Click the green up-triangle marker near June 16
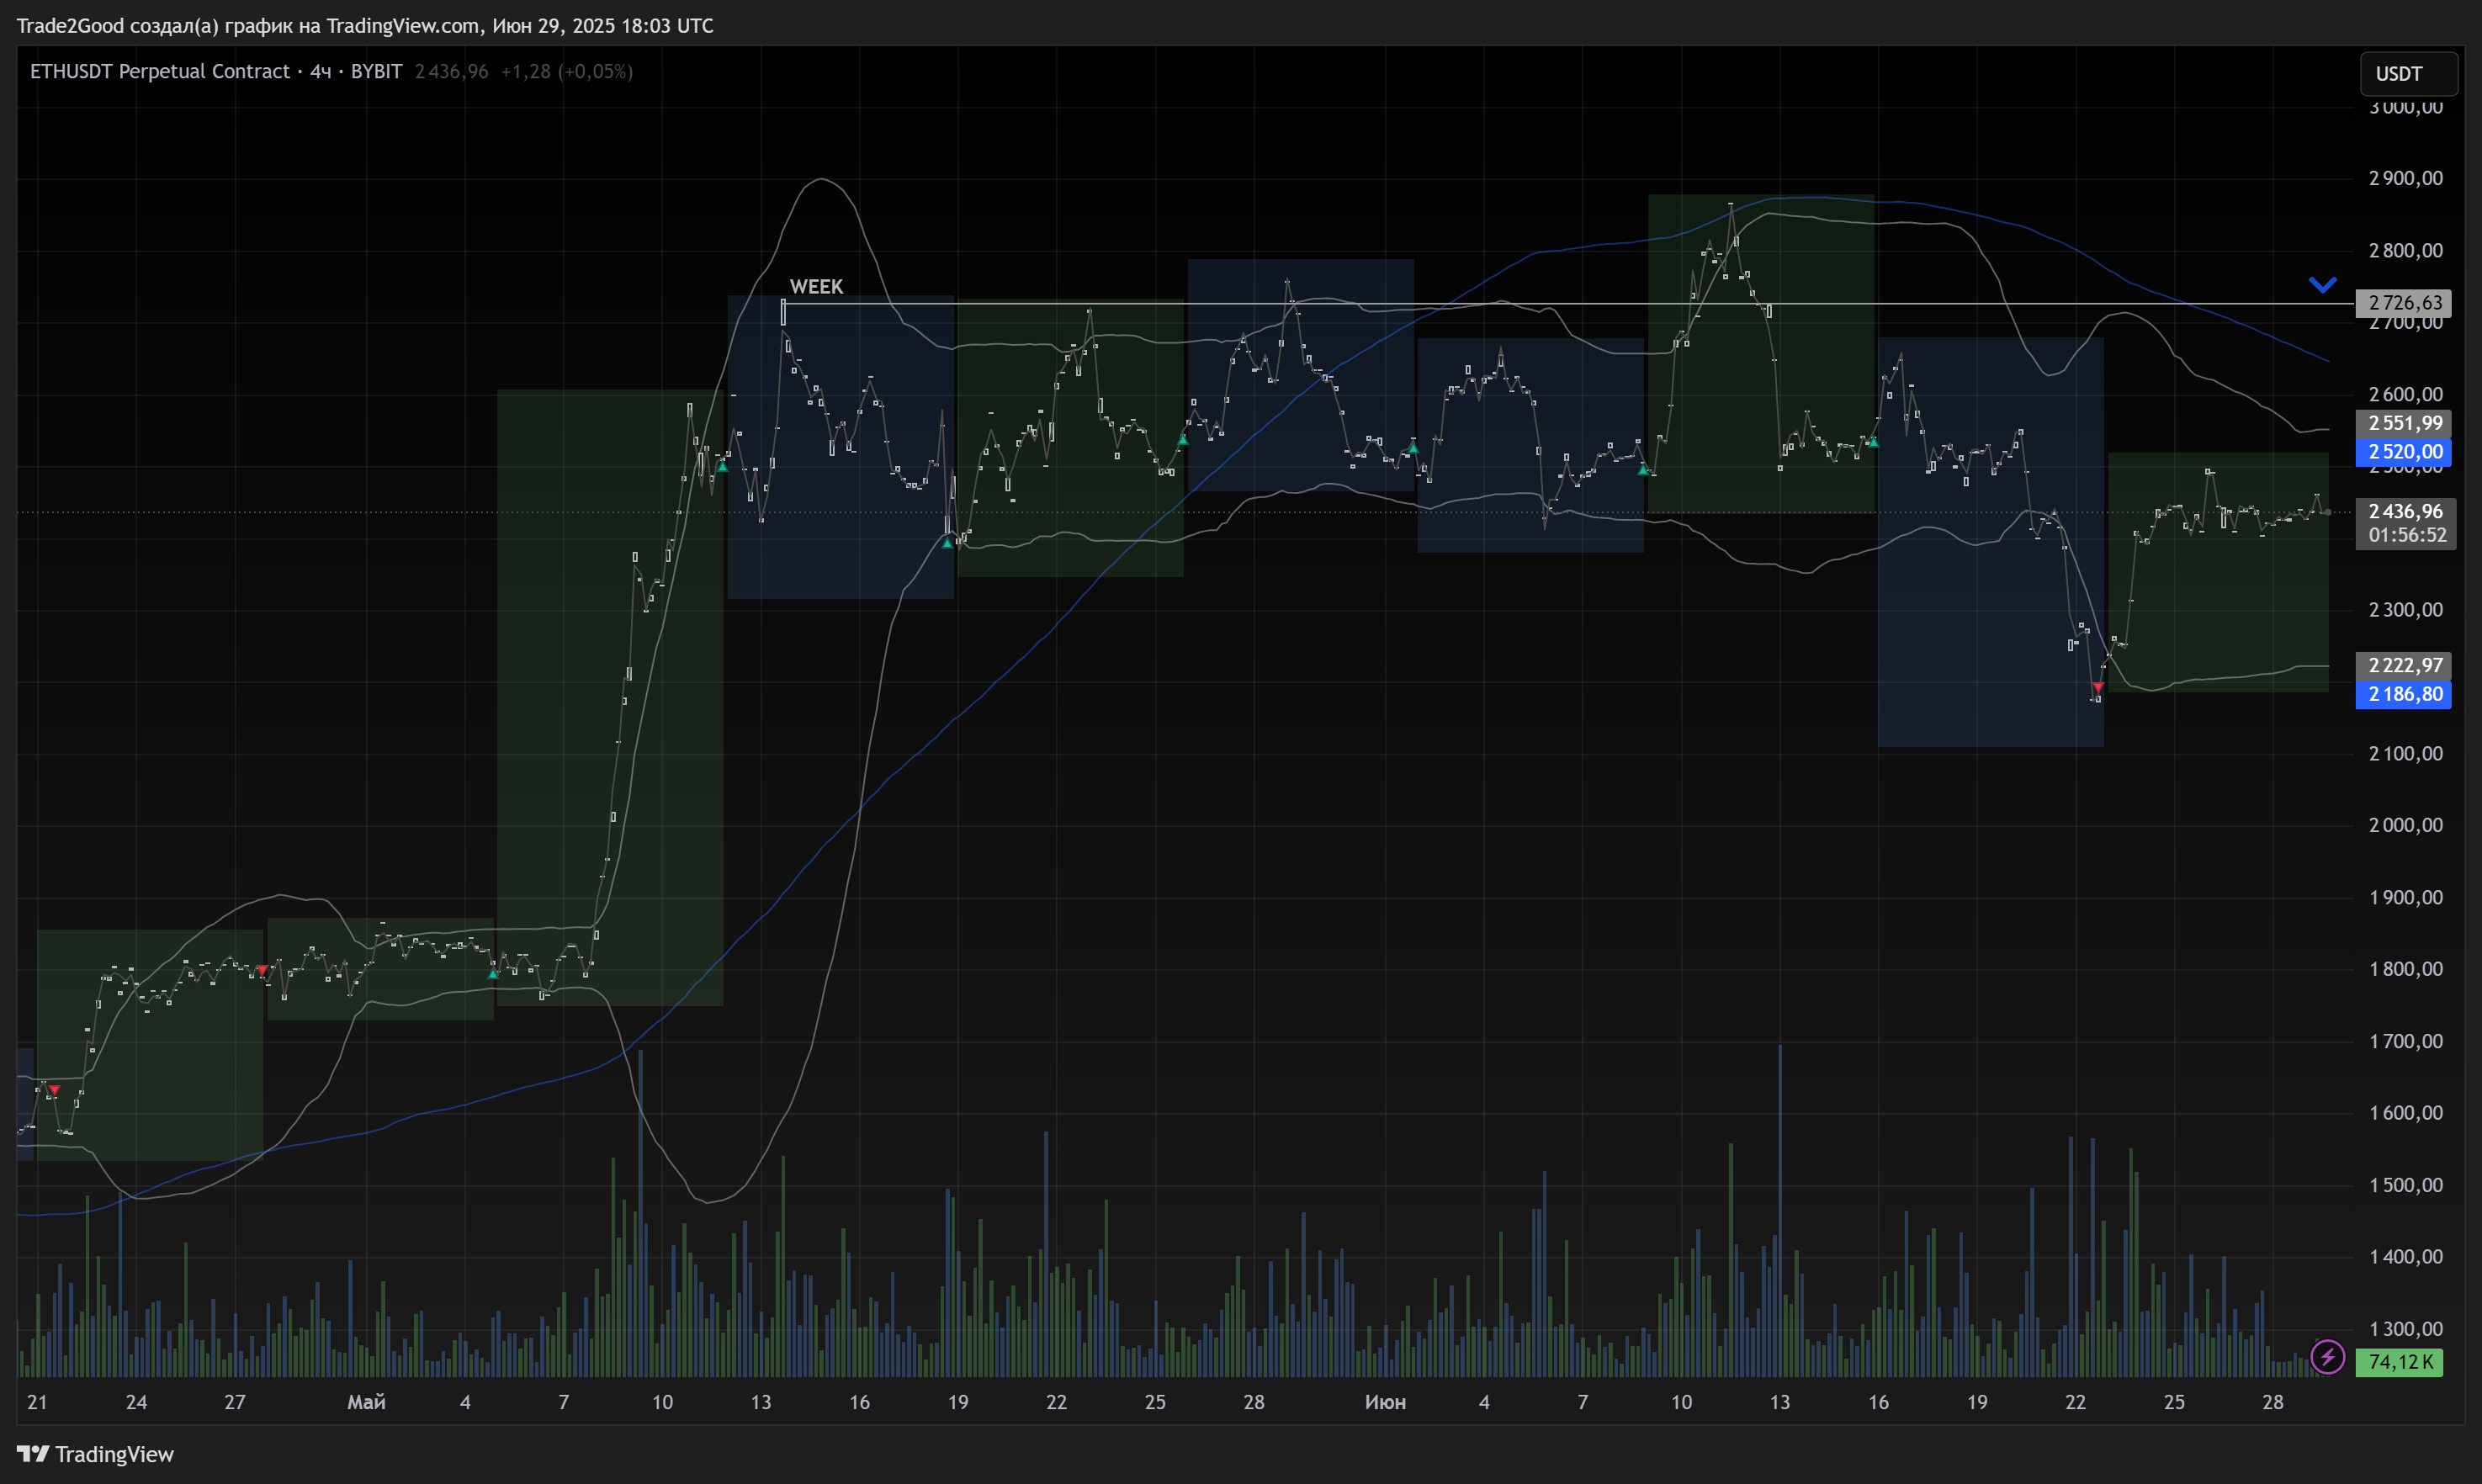 1872,442
